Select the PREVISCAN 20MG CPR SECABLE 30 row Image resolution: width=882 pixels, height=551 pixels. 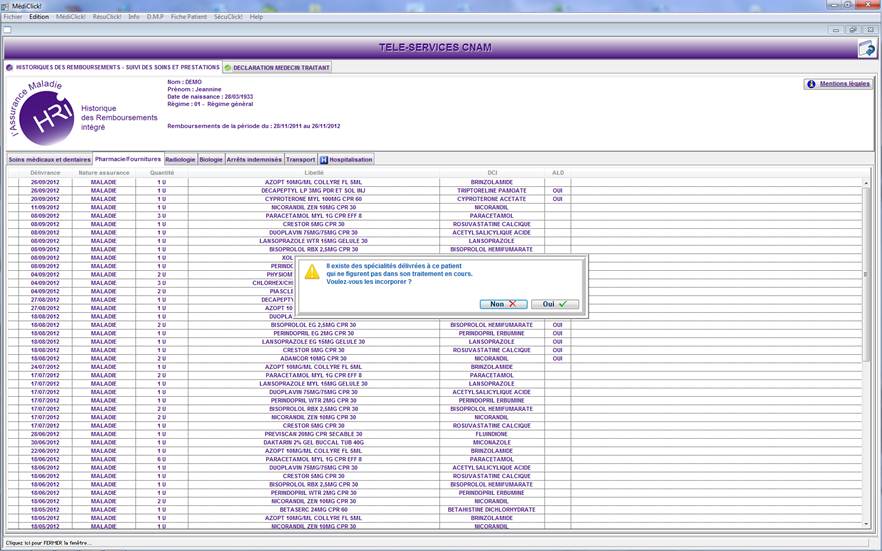click(x=435, y=434)
